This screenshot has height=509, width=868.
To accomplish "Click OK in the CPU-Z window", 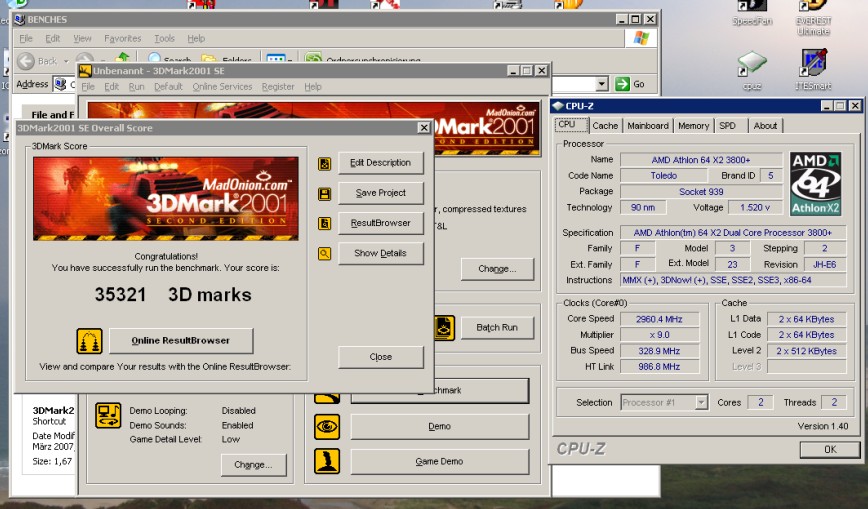I will pyautogui.click(x=830, y=449).
